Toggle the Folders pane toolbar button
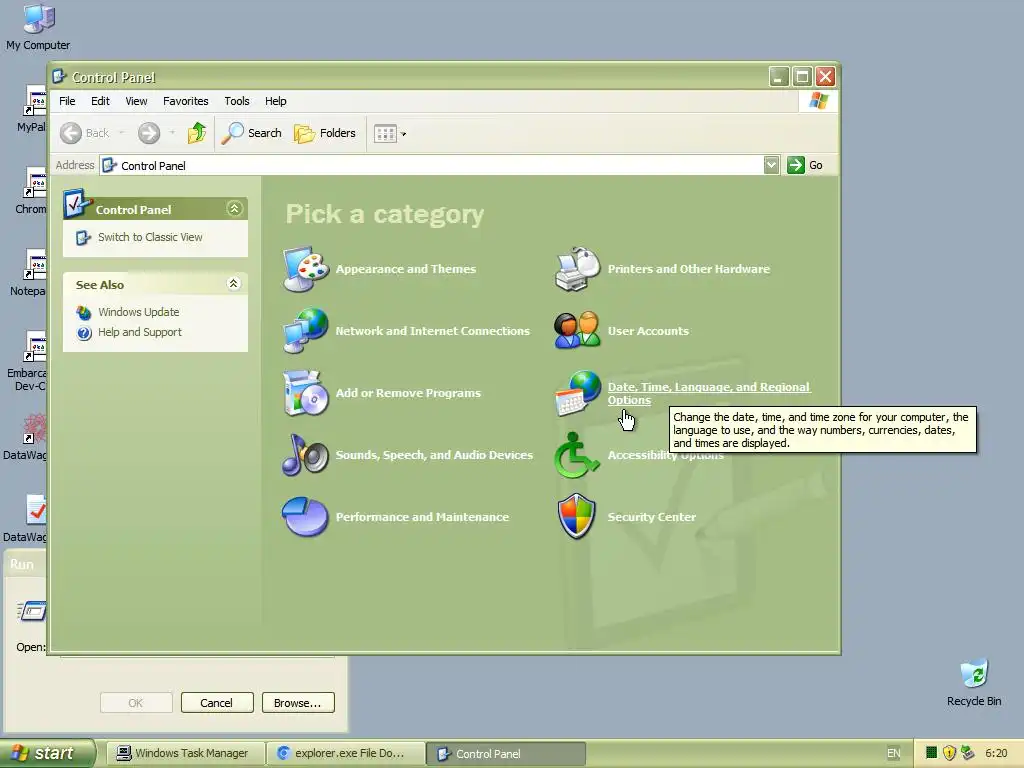 point(325,133)
